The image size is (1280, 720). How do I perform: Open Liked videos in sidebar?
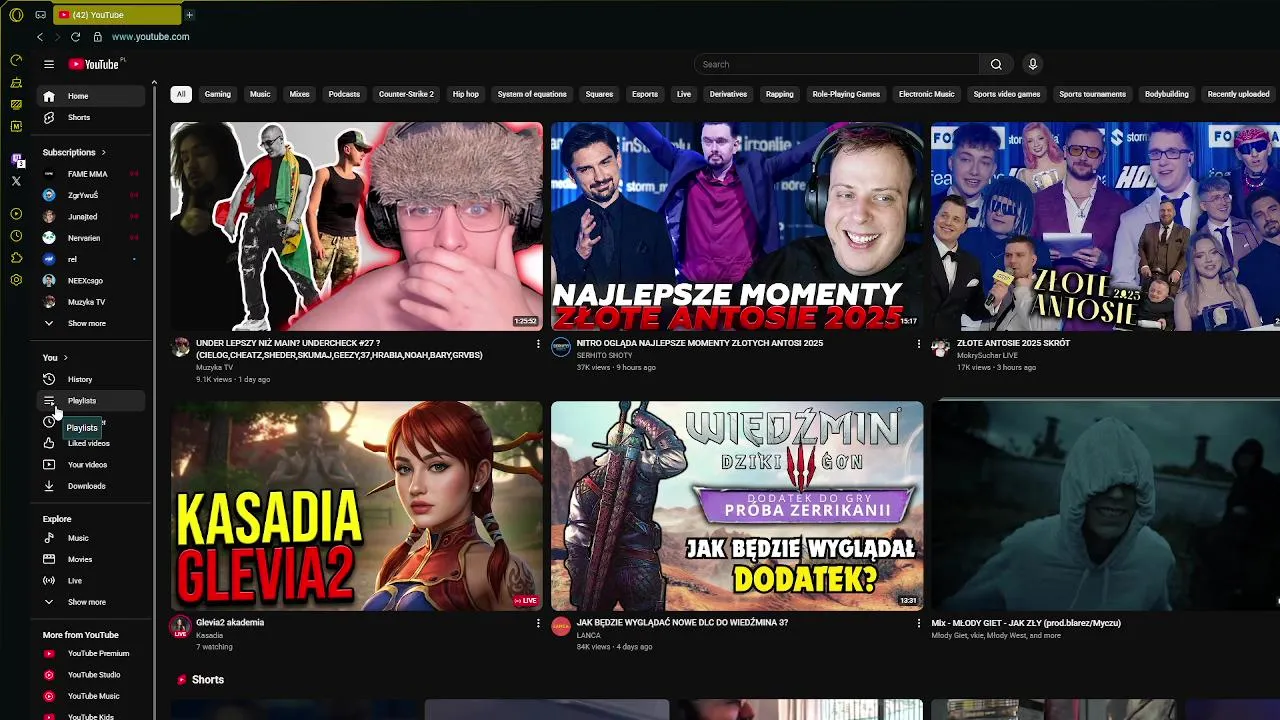point(92,443)
